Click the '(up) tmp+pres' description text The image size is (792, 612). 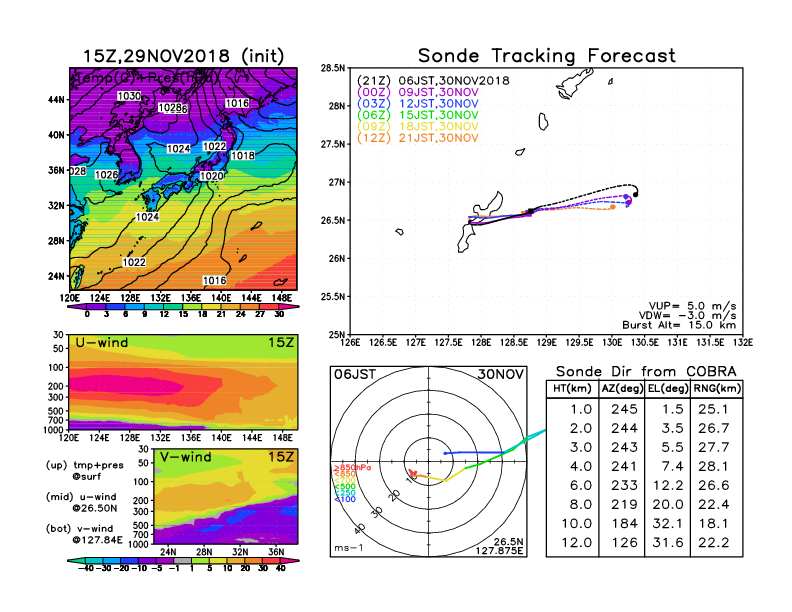84,465
